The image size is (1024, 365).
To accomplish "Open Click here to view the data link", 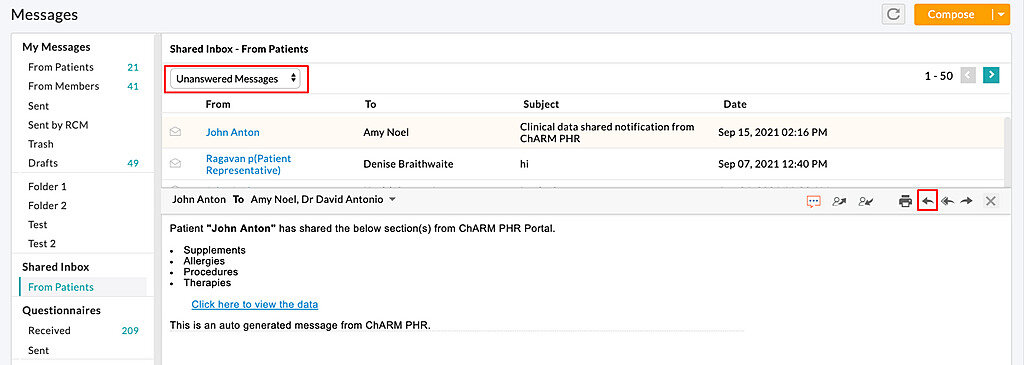I will (255, 304).
